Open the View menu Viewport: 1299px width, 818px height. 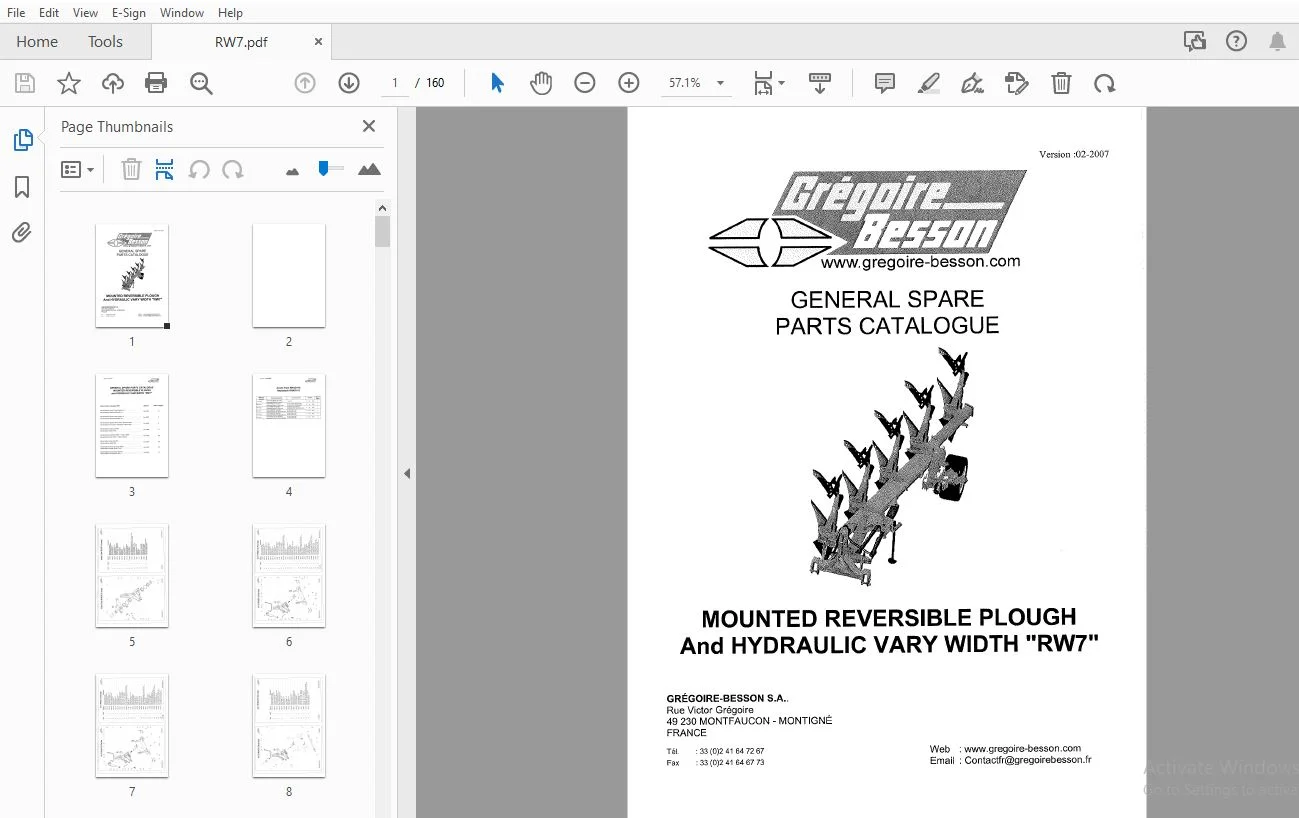(86, 13)
